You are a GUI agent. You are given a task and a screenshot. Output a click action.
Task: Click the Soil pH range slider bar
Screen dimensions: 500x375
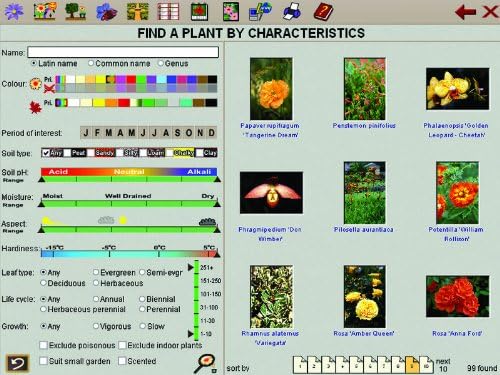[129, 179]
